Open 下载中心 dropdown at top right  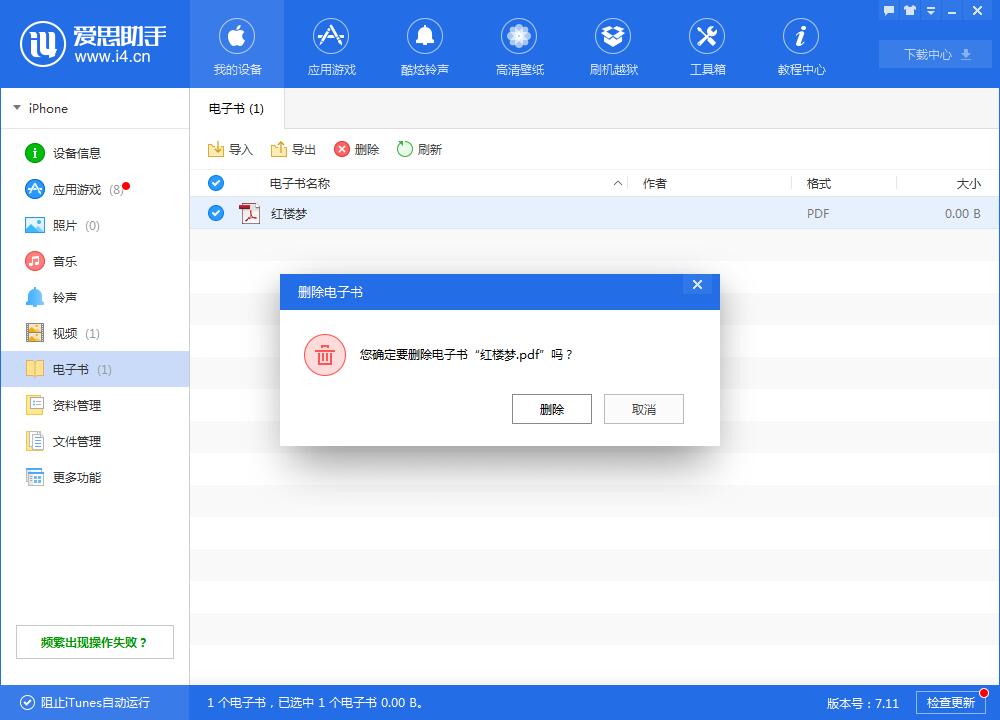tap(934, 54)
